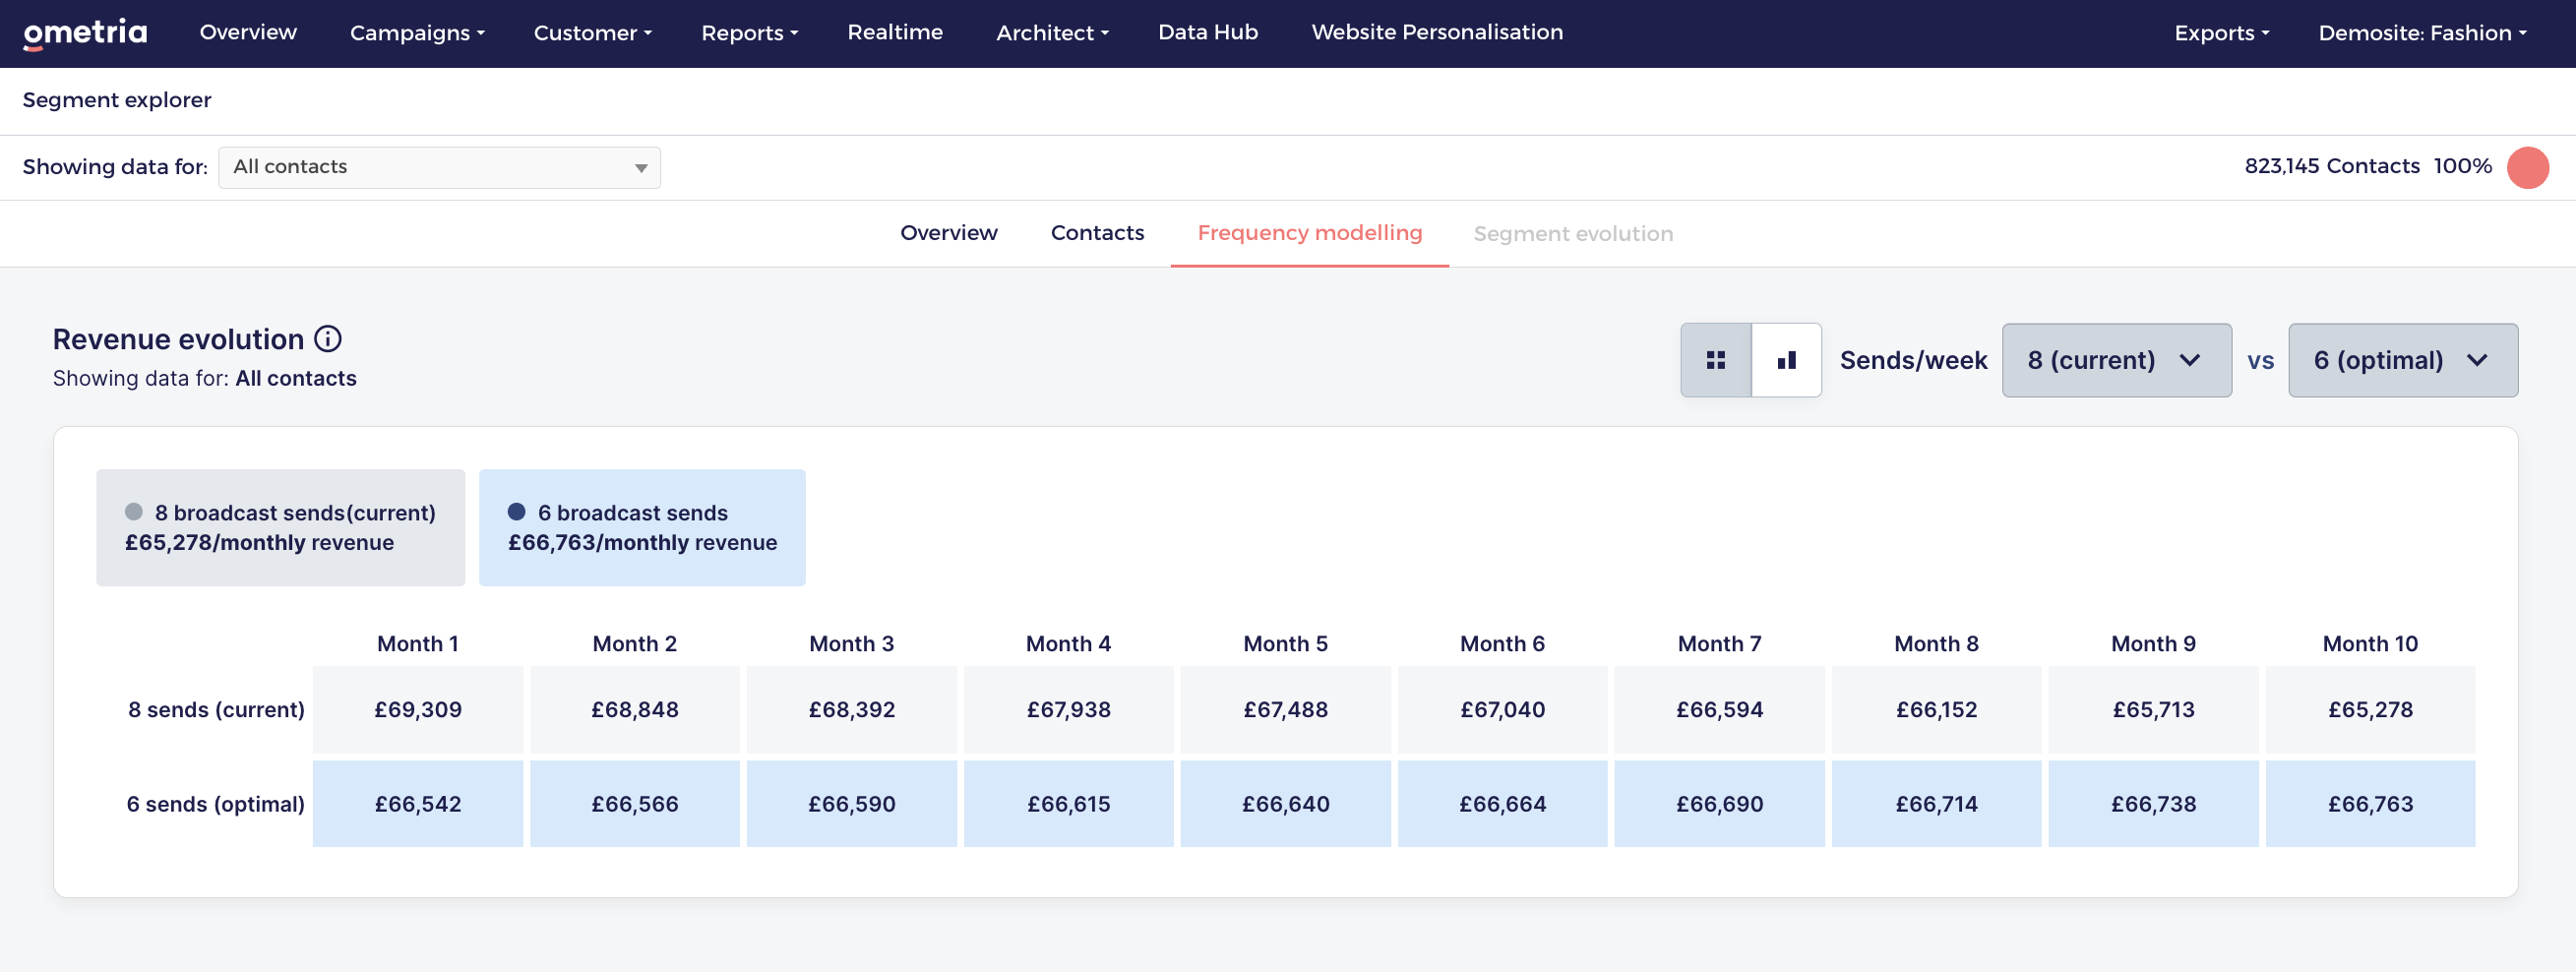Viewport: 2576px width, 972px height.
Task: Open the Exports menu
Action: click(2222, 33)
